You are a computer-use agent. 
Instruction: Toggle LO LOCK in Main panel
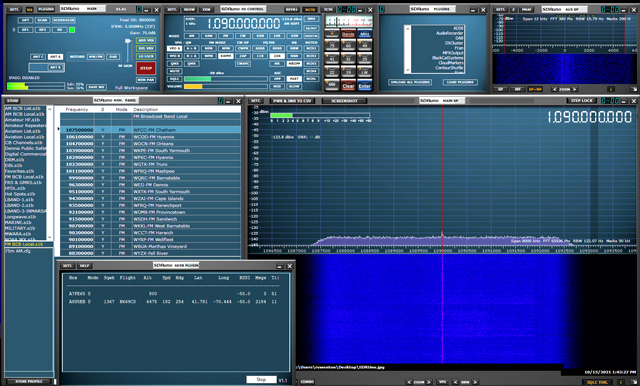point(146,56)
